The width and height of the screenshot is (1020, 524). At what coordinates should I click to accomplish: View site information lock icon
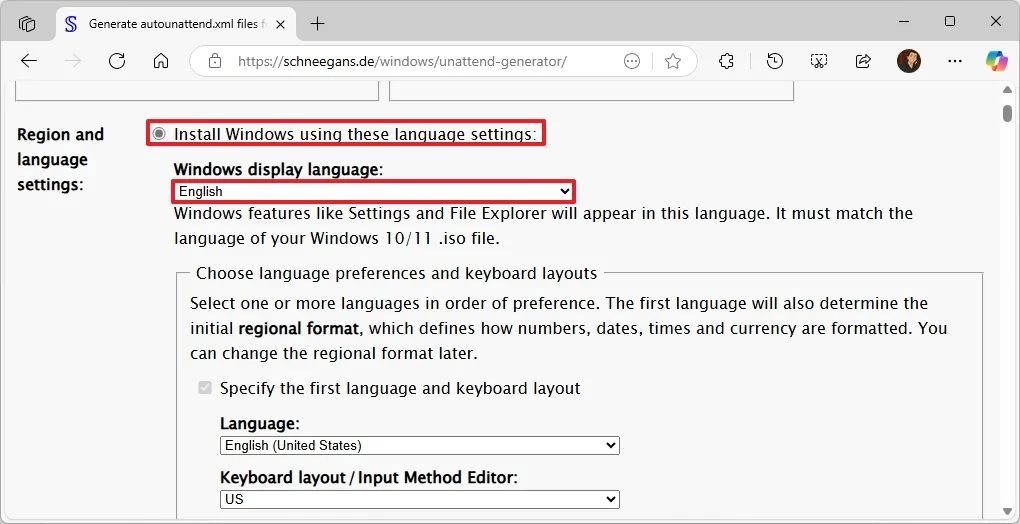coord(215,61)
